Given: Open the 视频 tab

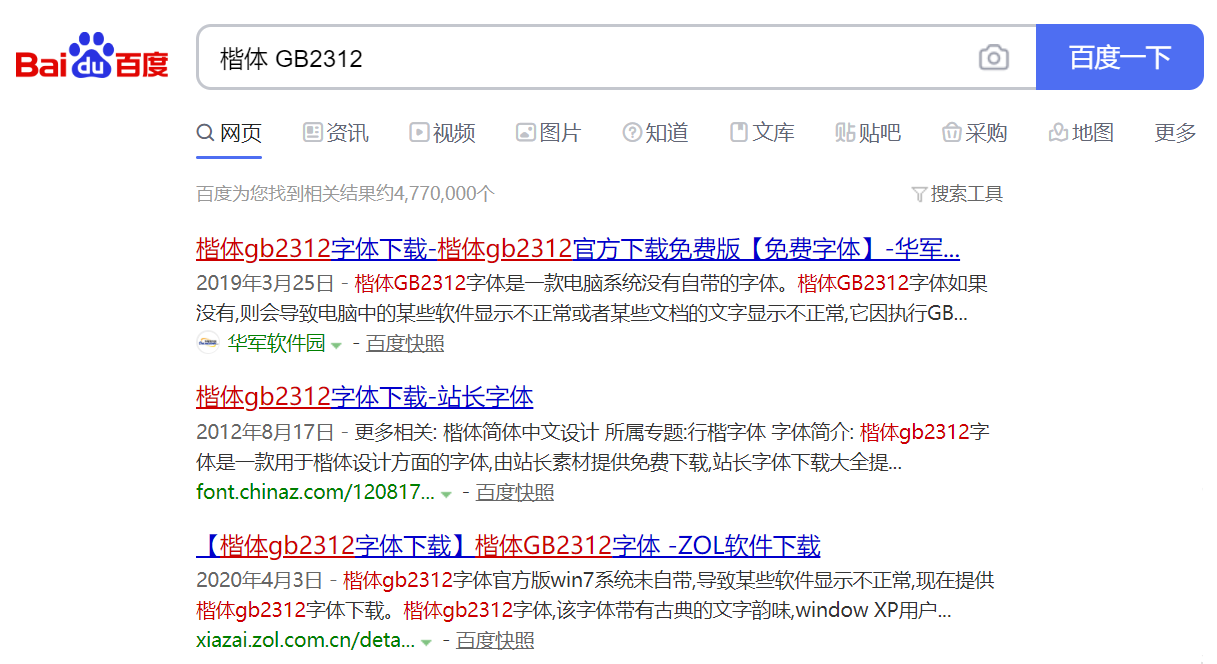Looking at the screenshot, I should click(442, 132).
